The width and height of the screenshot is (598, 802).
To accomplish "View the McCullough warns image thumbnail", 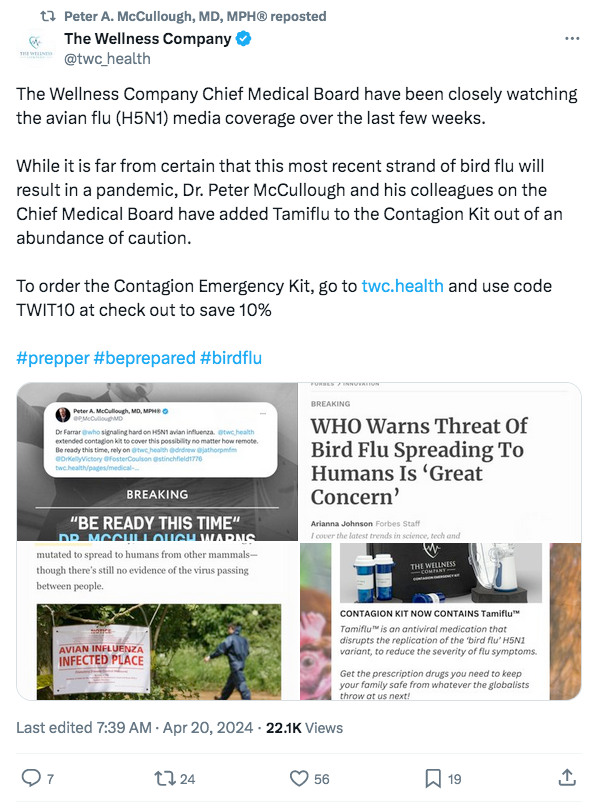I will point(157,461).
